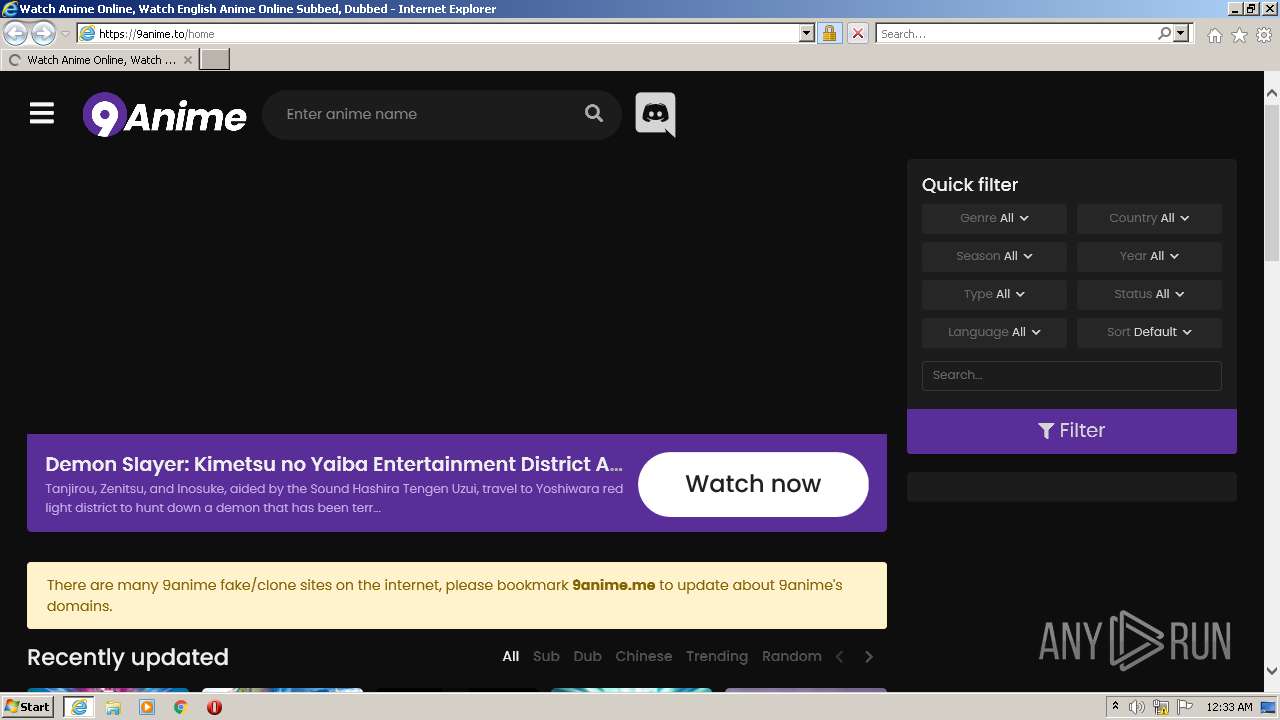1280x720 pixels.
Task: Click the Action Center flag icon
Action: pyautogui.click(x=1185, y=707)
